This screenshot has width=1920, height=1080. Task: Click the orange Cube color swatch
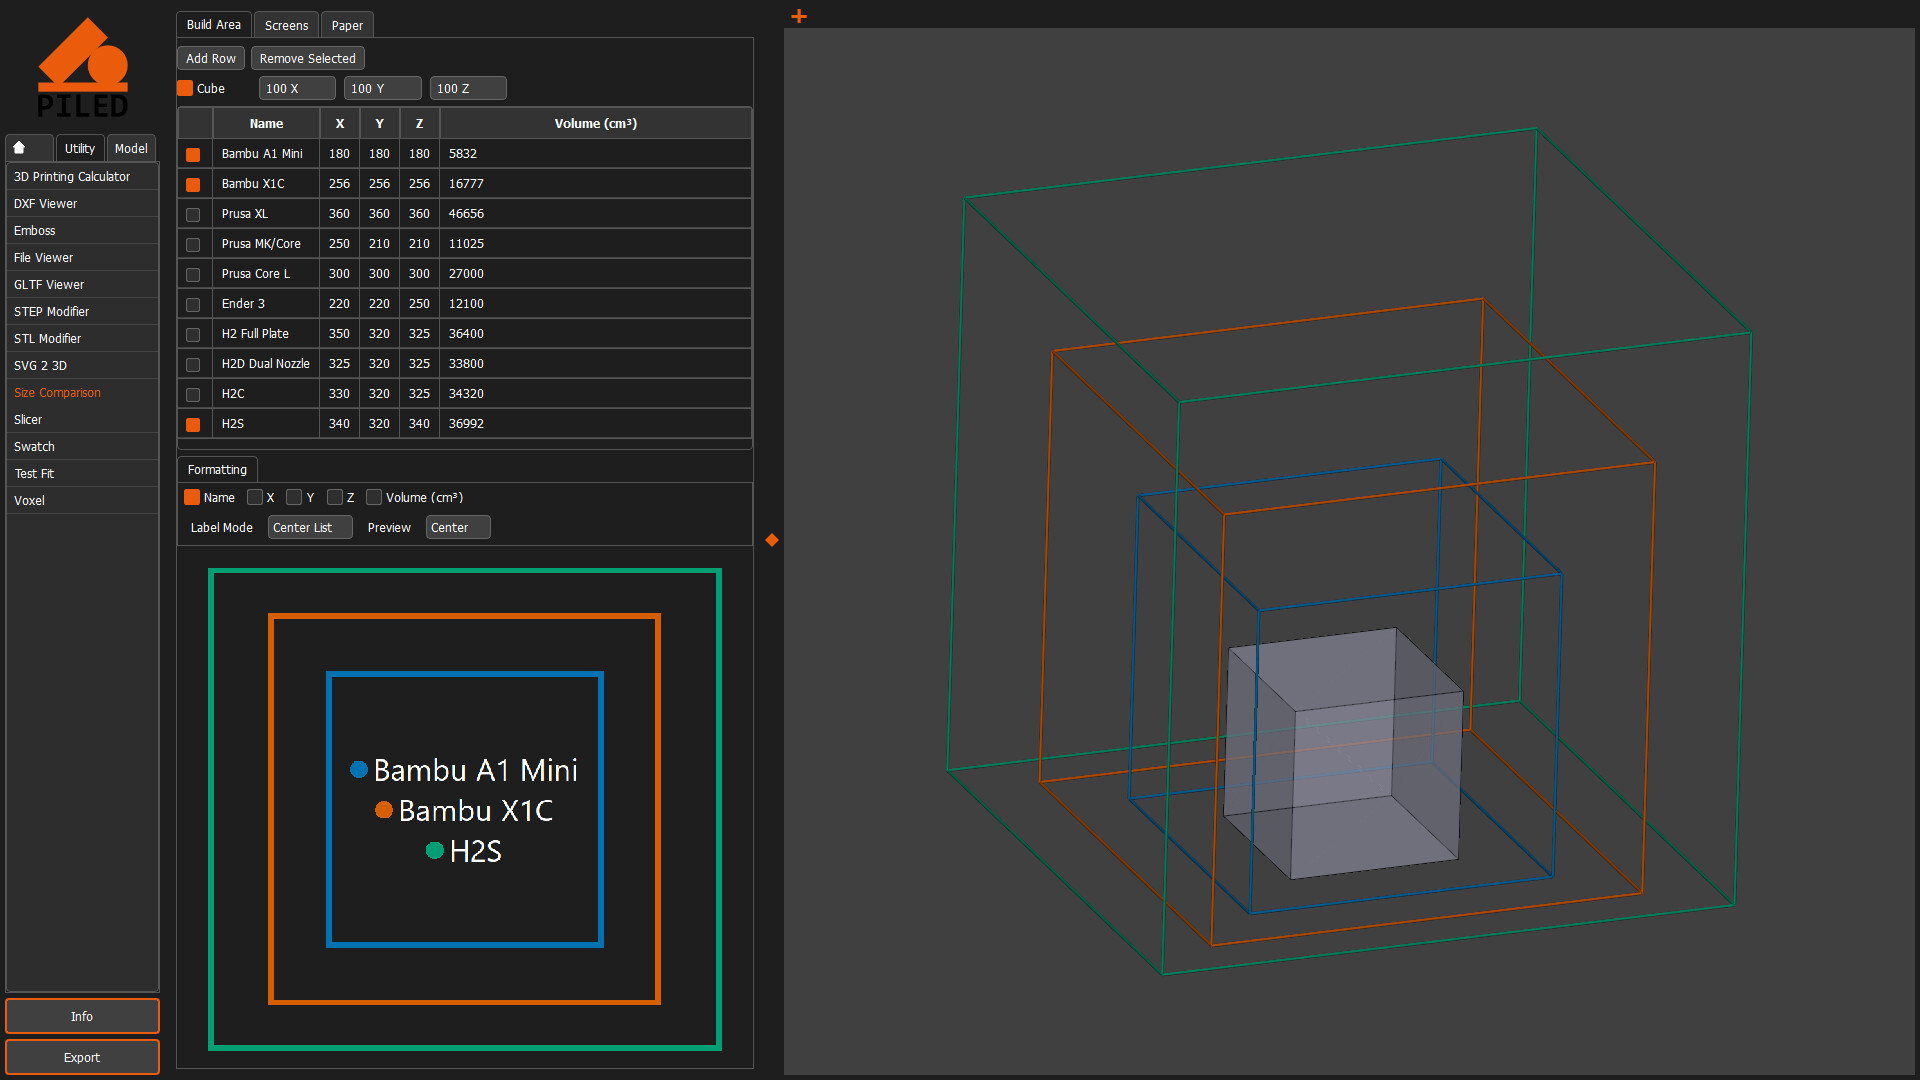[185, 88]
